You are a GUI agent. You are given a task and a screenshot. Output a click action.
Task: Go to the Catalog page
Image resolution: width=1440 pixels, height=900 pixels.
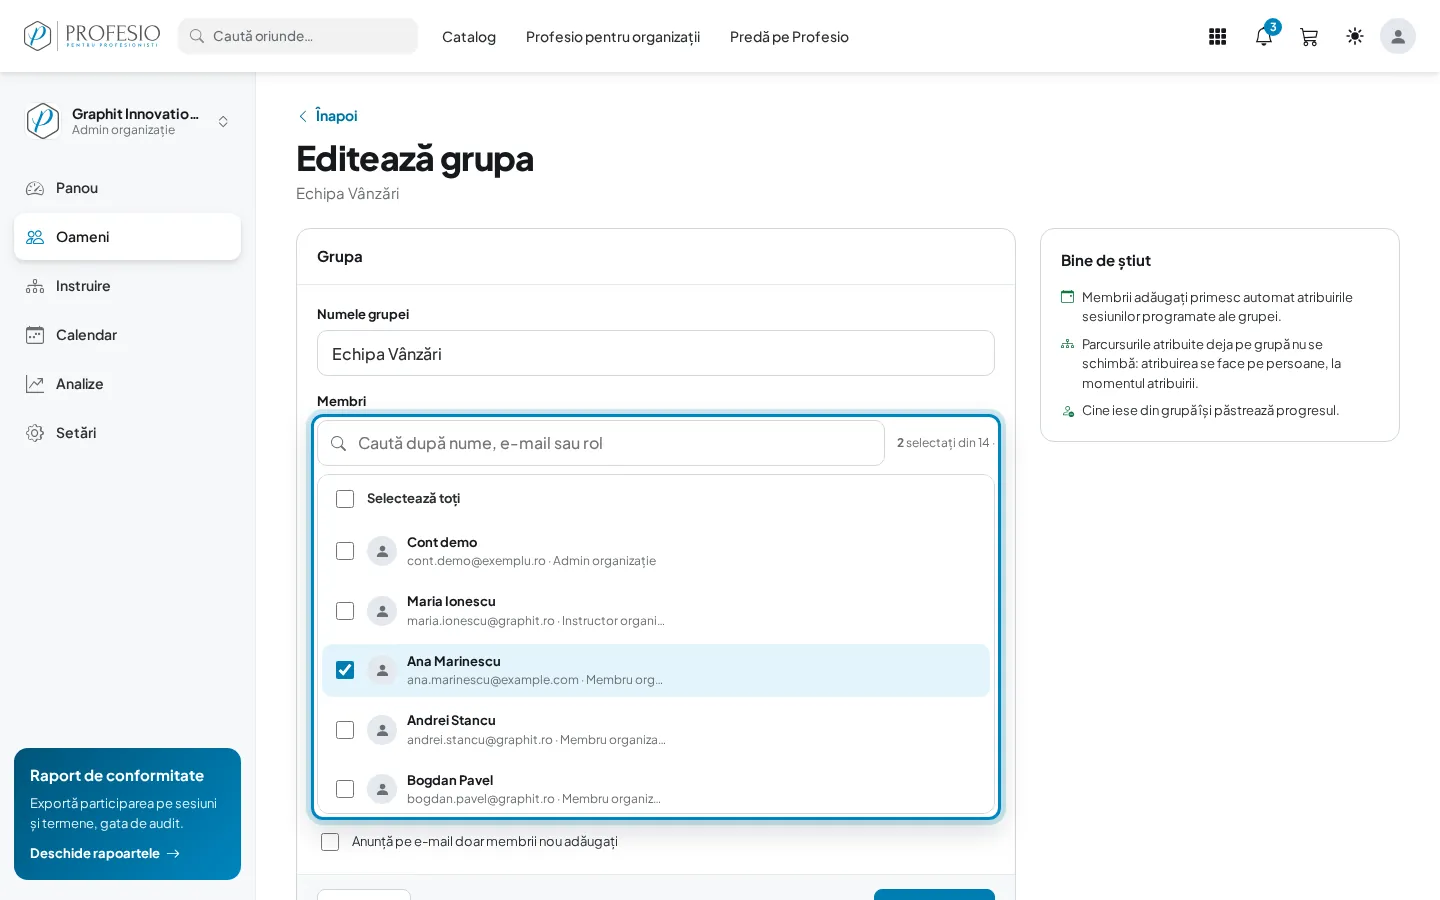click(469, 37)
